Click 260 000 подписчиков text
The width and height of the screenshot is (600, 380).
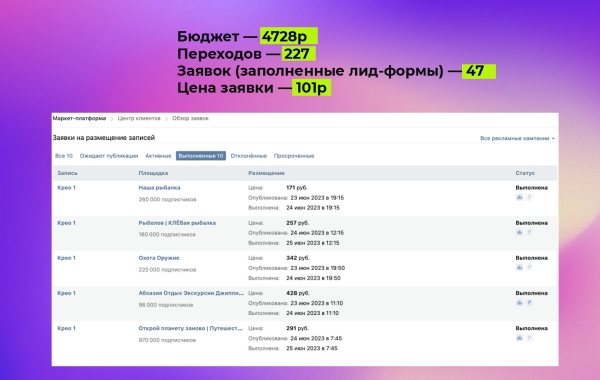pos(167,199)
